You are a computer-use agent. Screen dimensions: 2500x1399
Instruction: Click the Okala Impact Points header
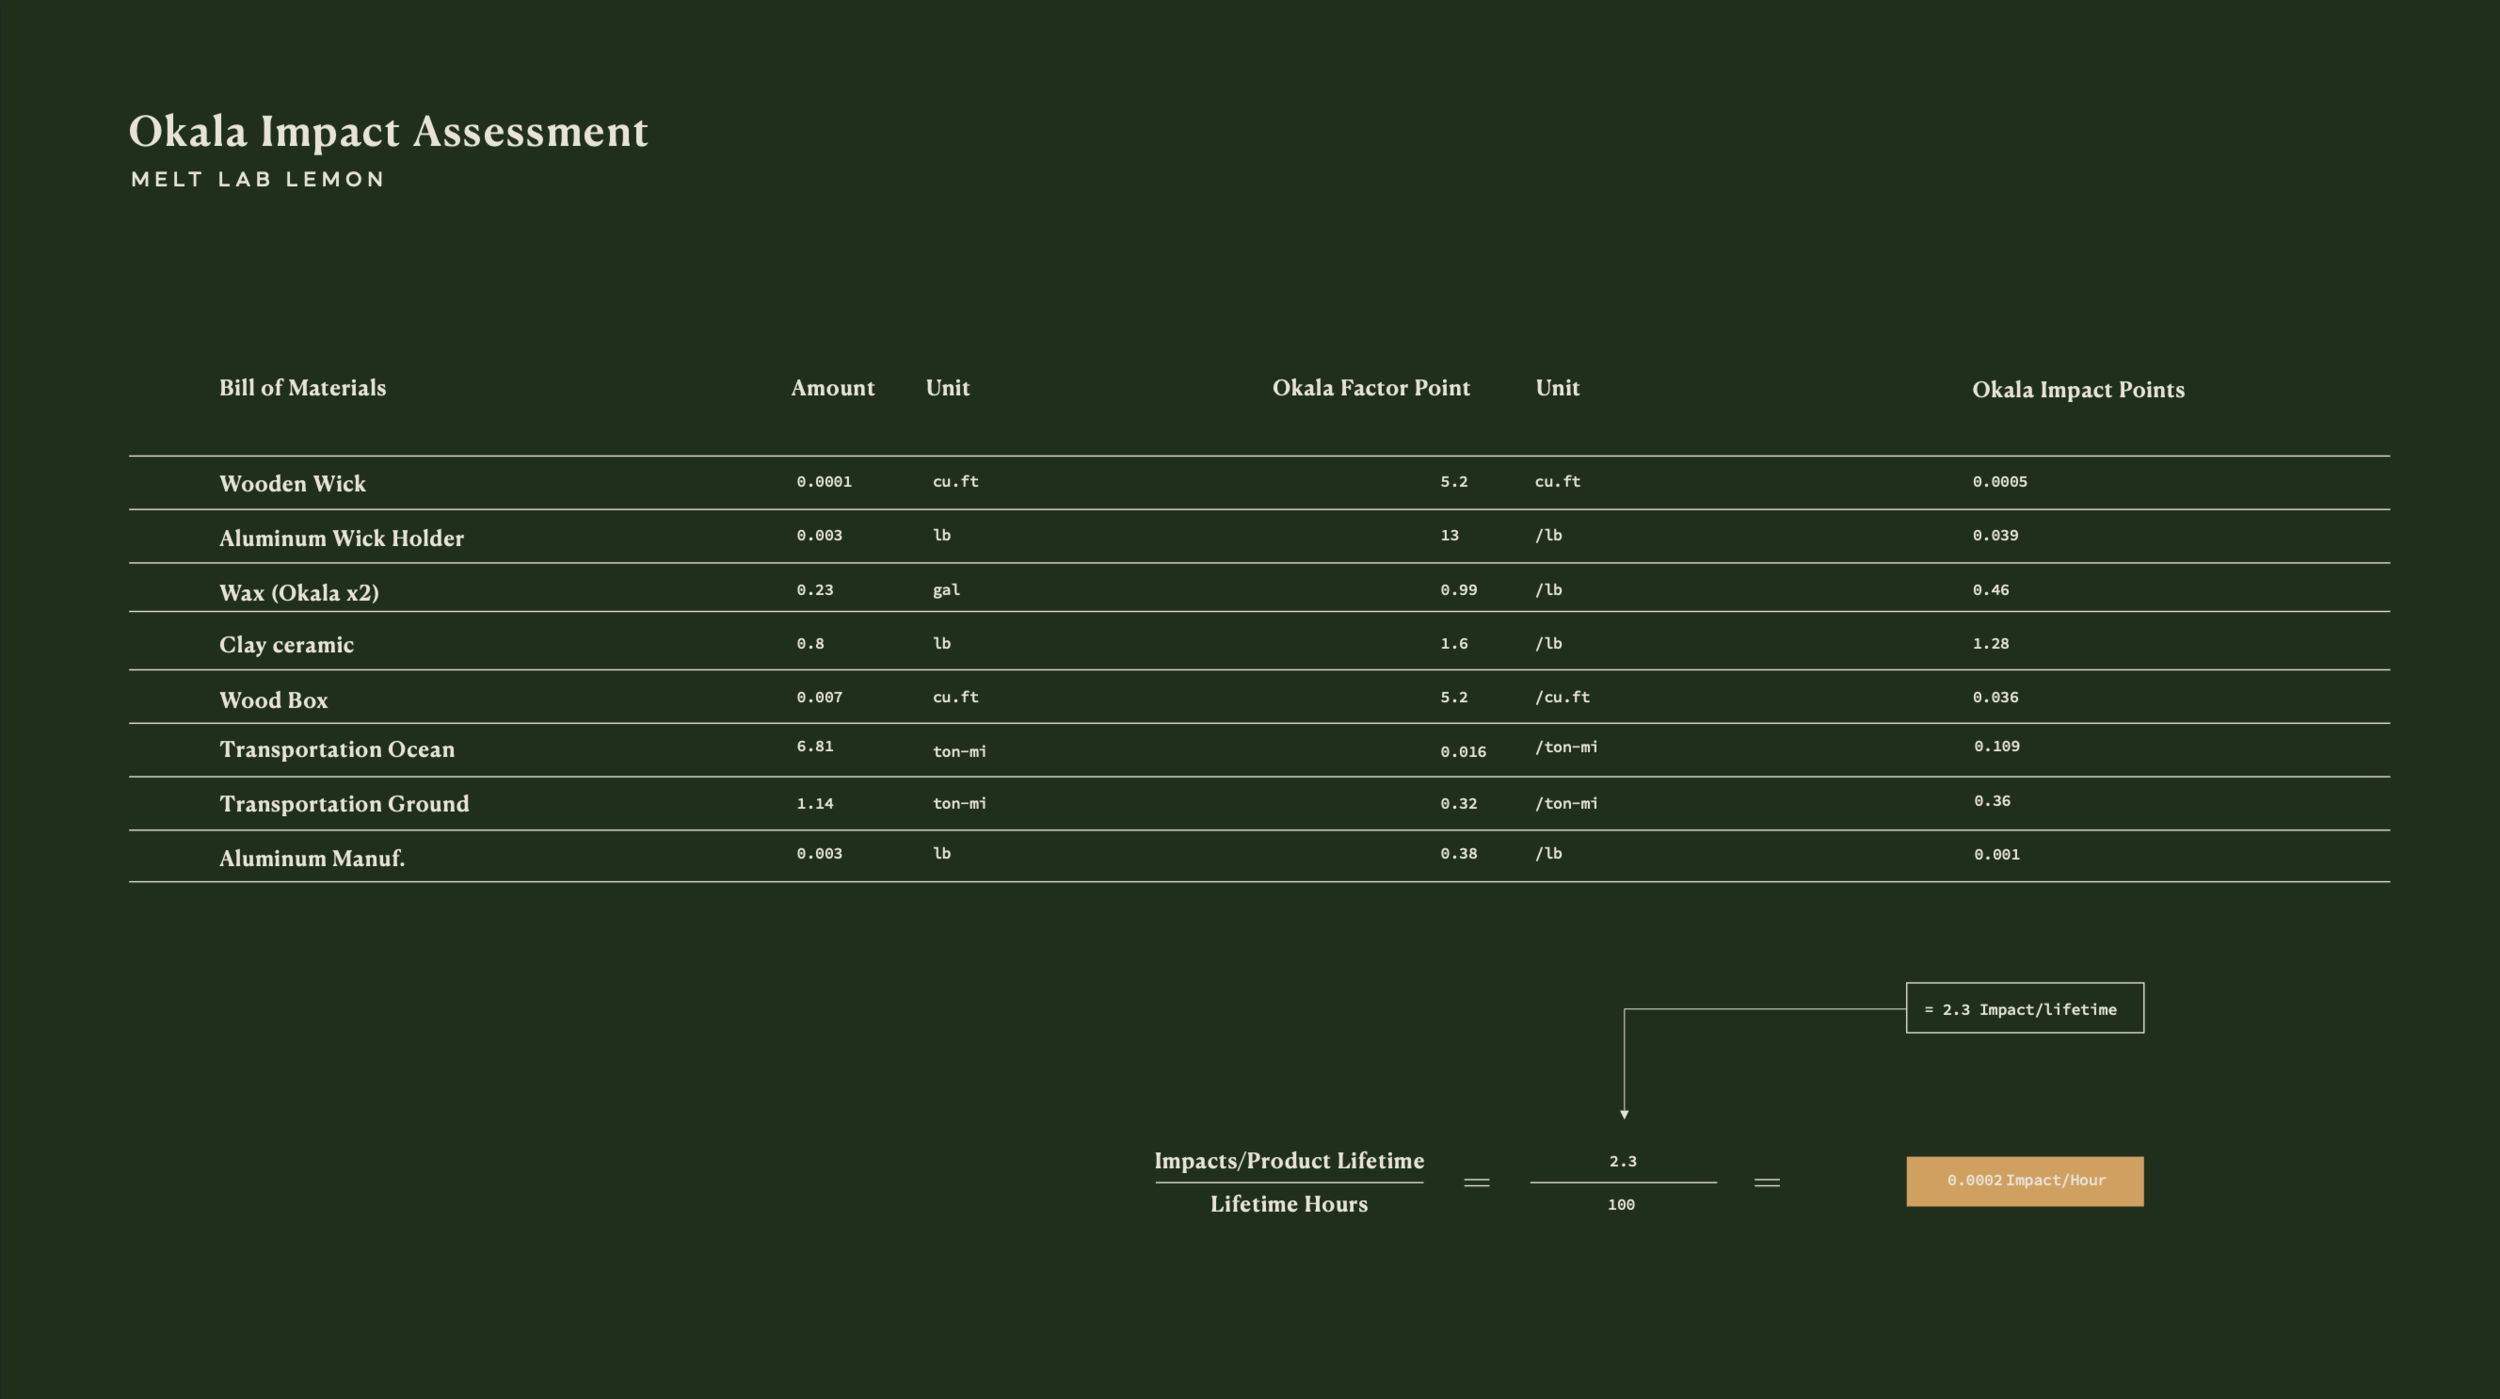(2077, 390)
